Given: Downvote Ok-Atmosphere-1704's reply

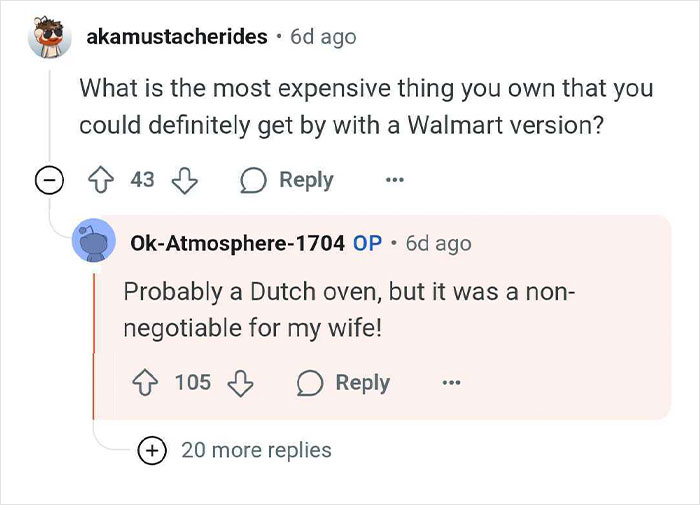Looking at the screenshot, I should pyautogui.click(x=241, y=384).
